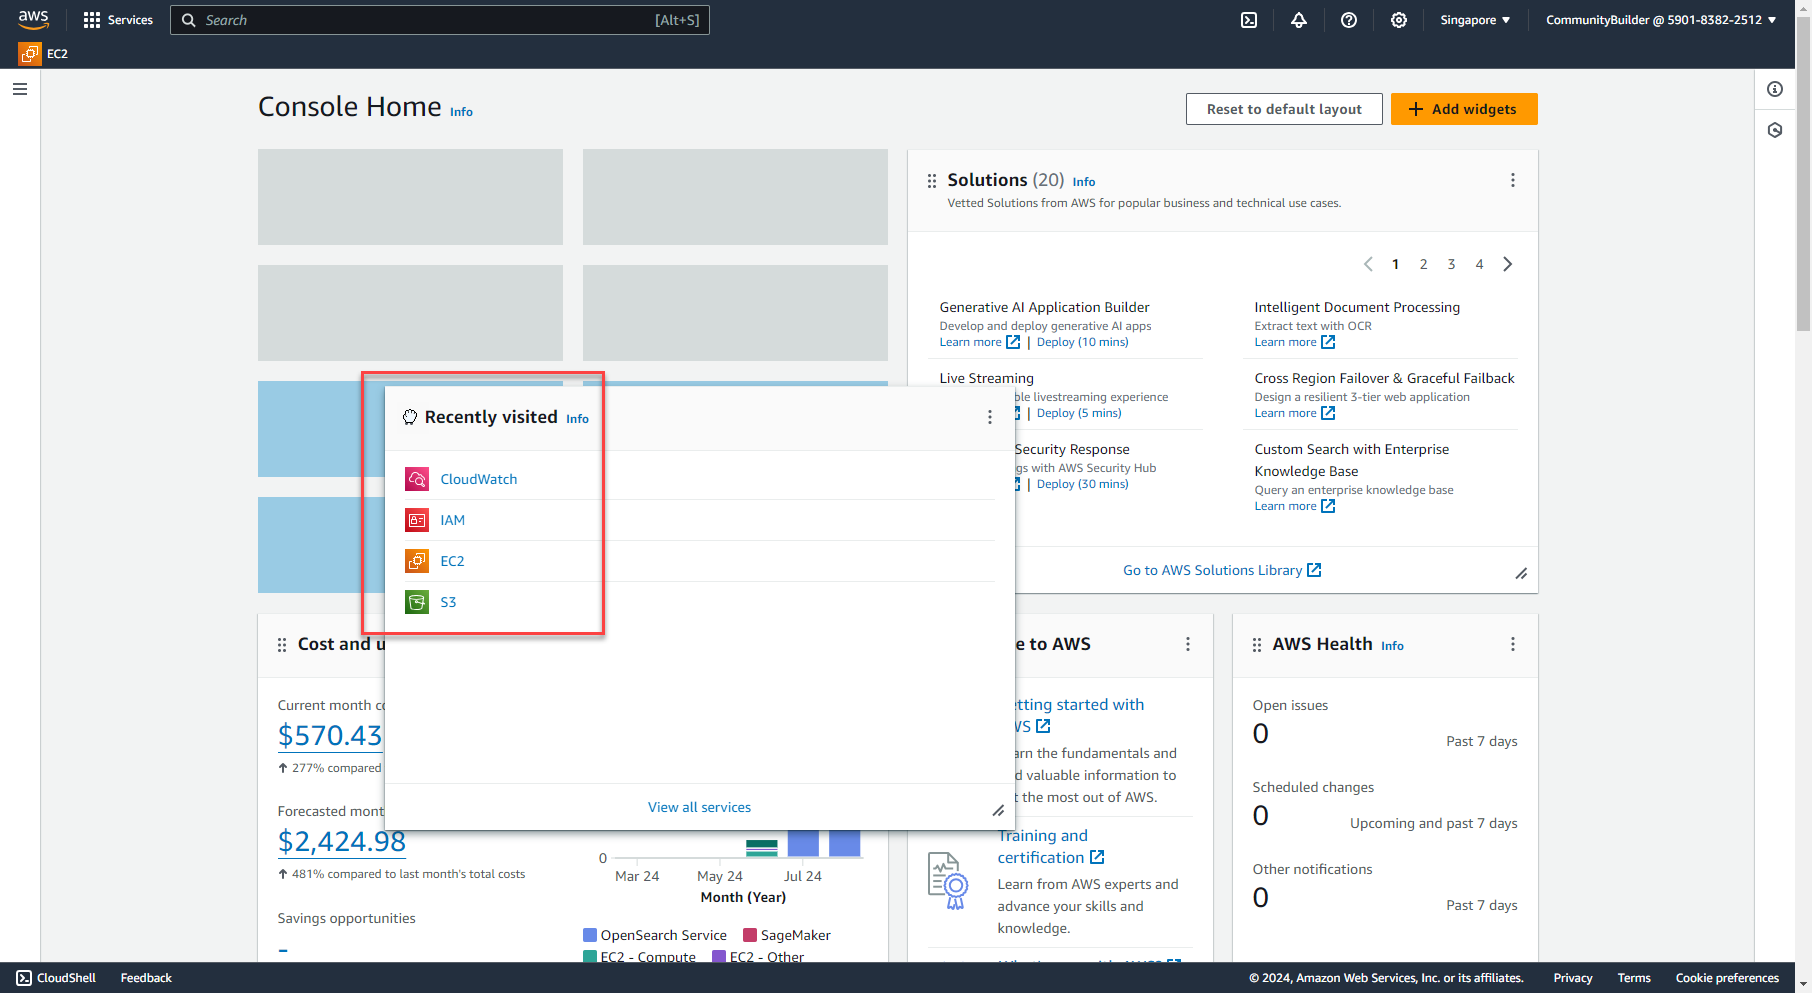This screenshot has width=1812, height=993.
Task: Click the notifications bell icon
Action: pyautogui.click(x=1298, y=19)
